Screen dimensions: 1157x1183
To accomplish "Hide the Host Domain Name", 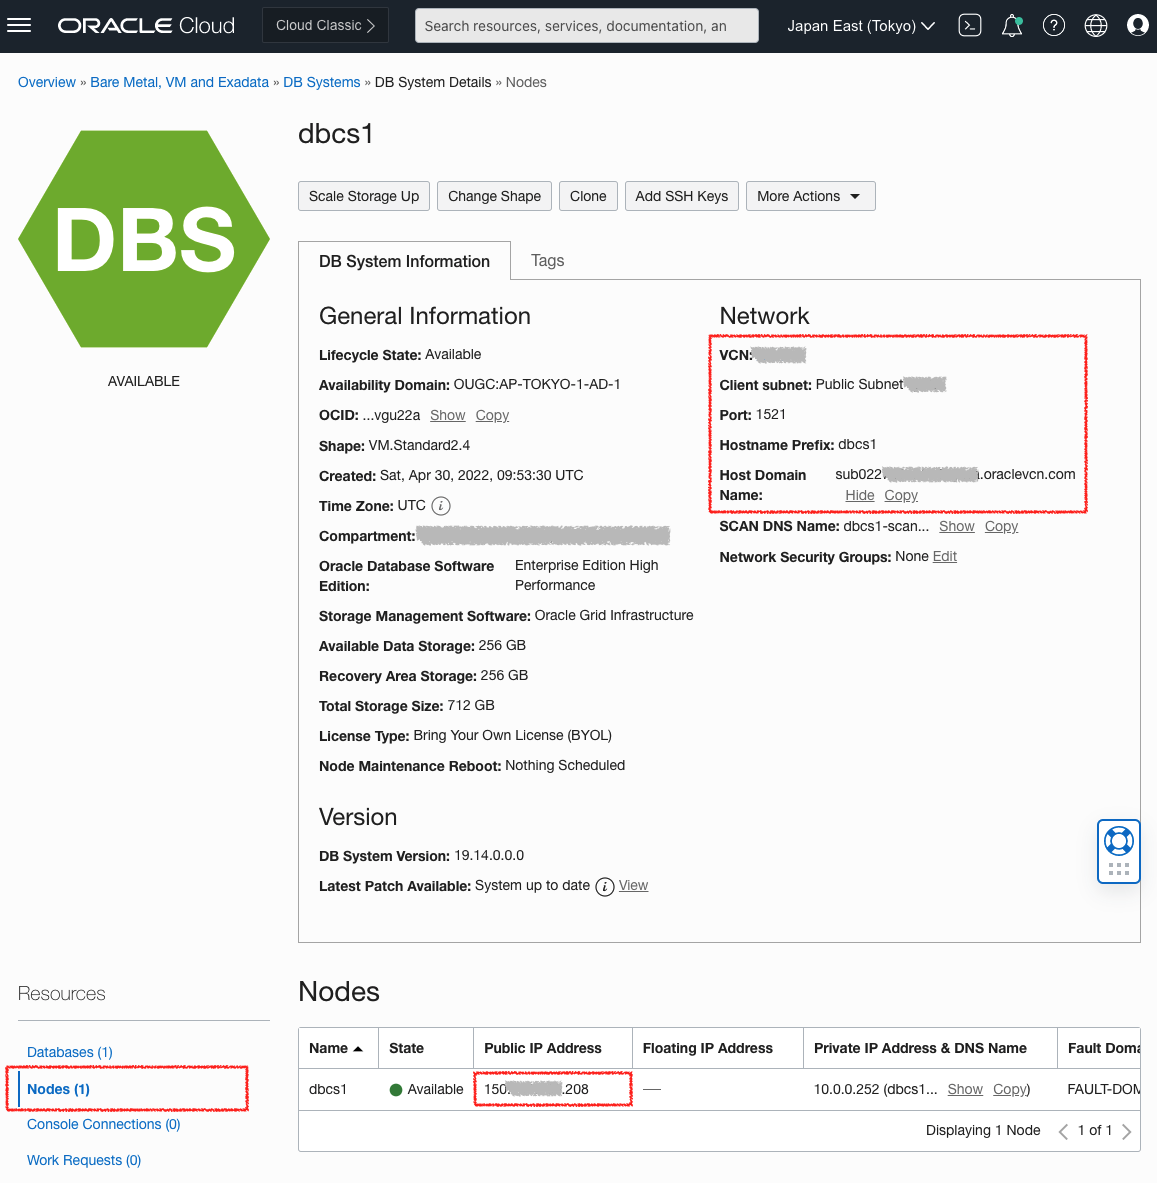I will coord(859,496).
